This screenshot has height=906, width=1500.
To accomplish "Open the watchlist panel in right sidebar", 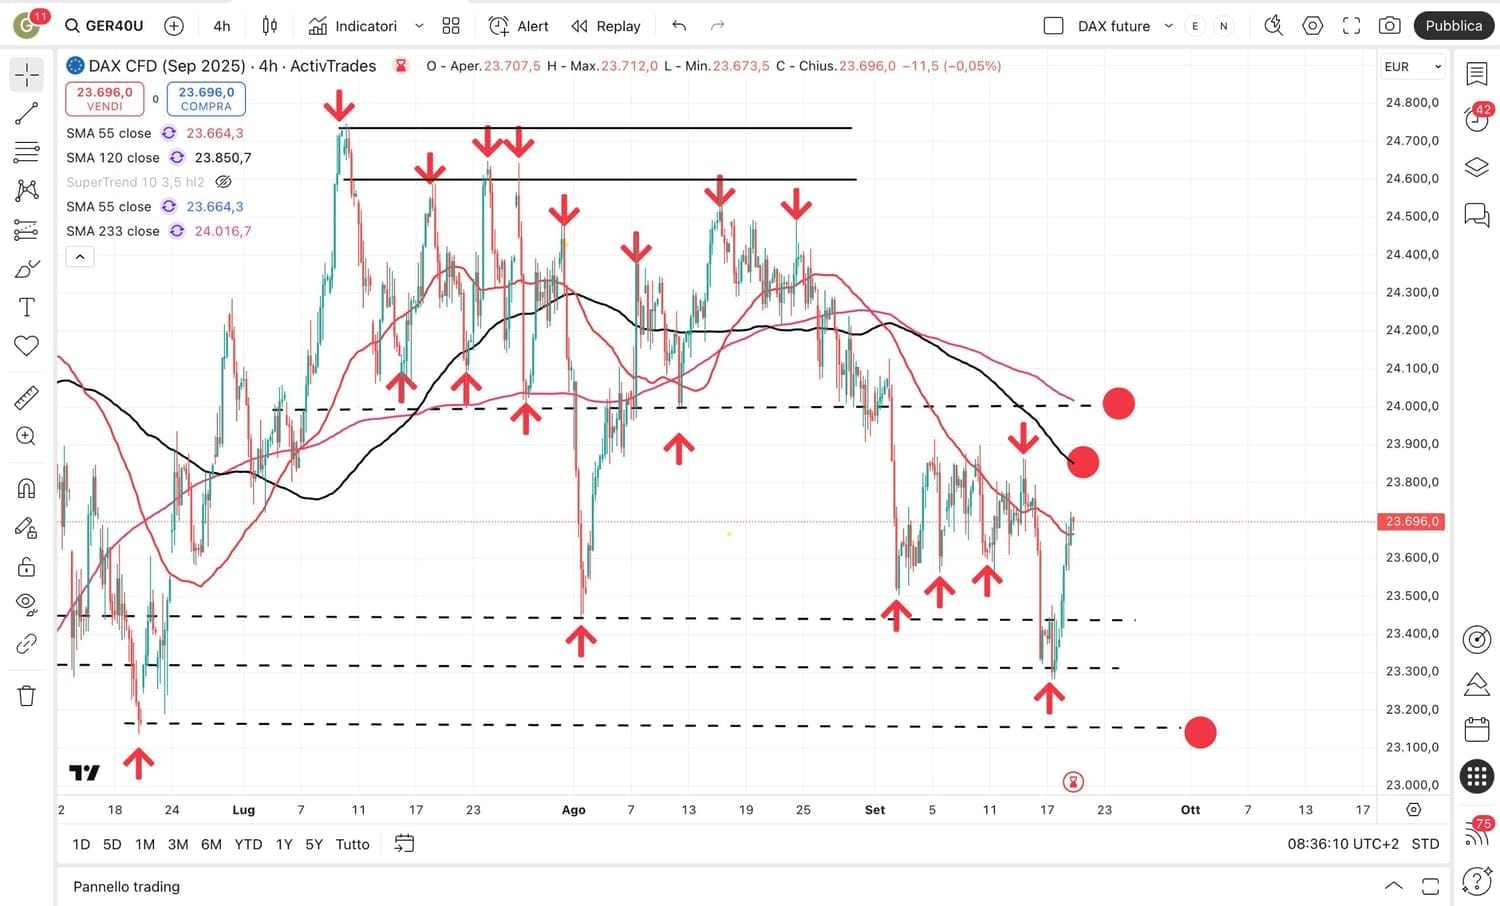I will coord(1477,73).
